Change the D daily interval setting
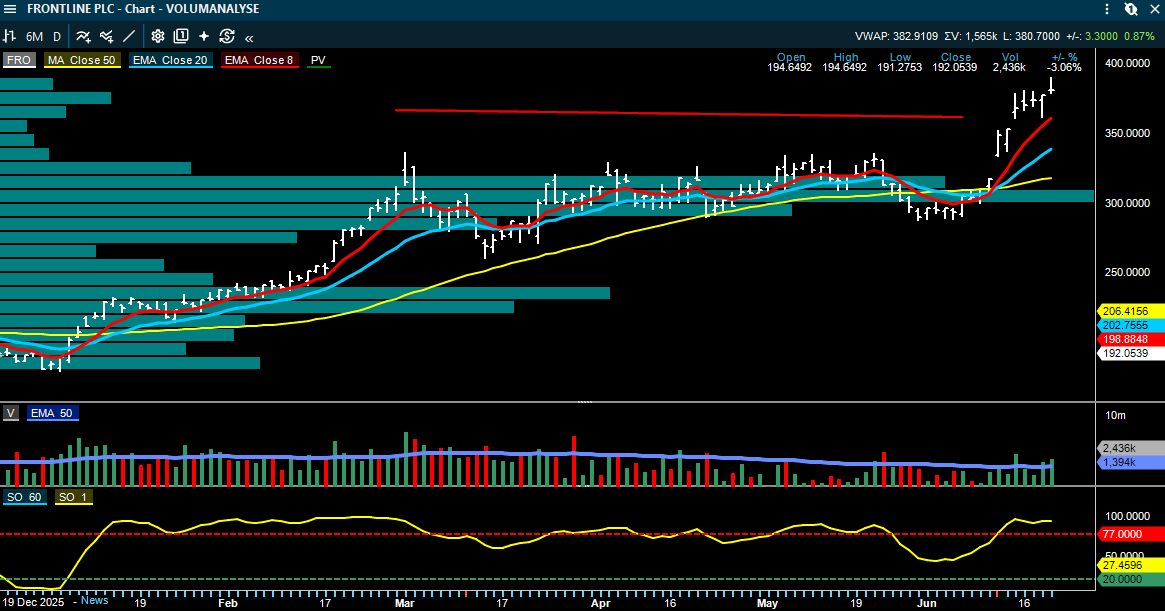Viewport: 1165px width, 611px height. coord(56,36)
